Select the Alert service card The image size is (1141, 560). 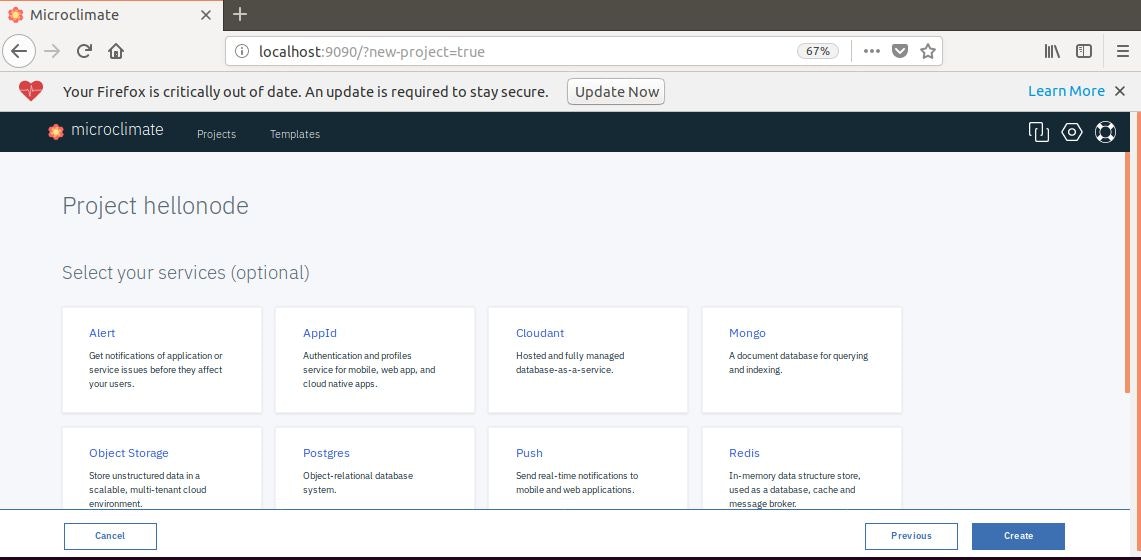pos(162,360)
